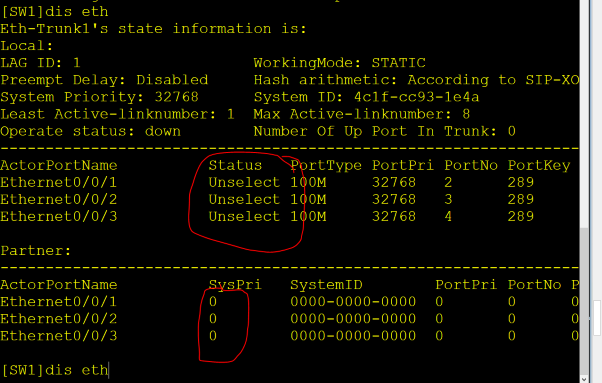This screenshot has height=383, width=602.
Task: Click 'Preempt Delay: Disabled' text
Action: (104, 80)
